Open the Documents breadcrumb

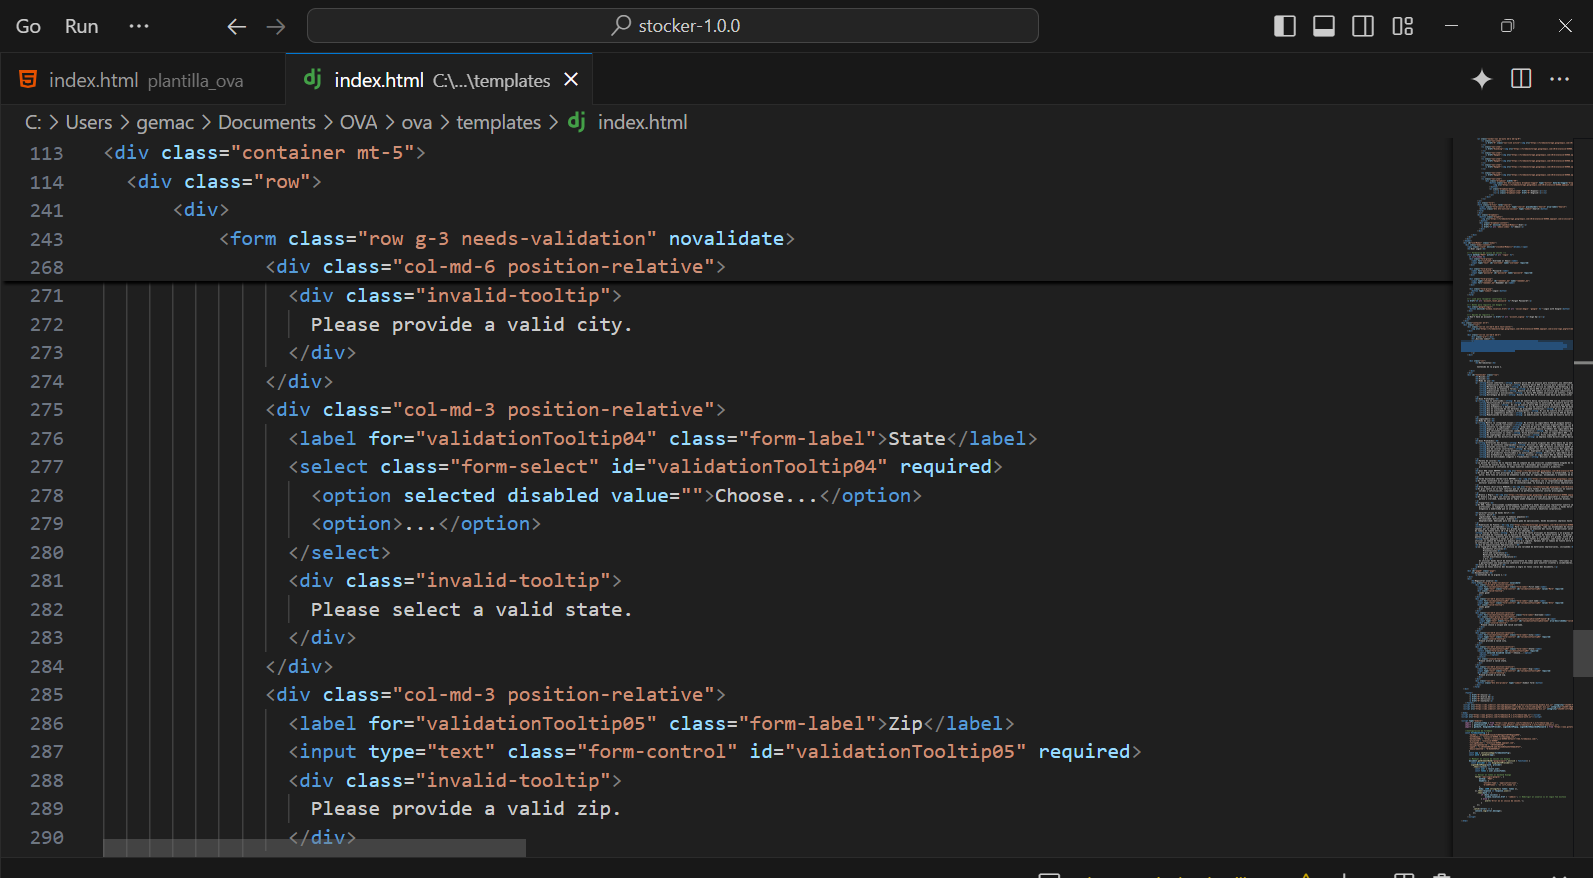pos(267,122)
